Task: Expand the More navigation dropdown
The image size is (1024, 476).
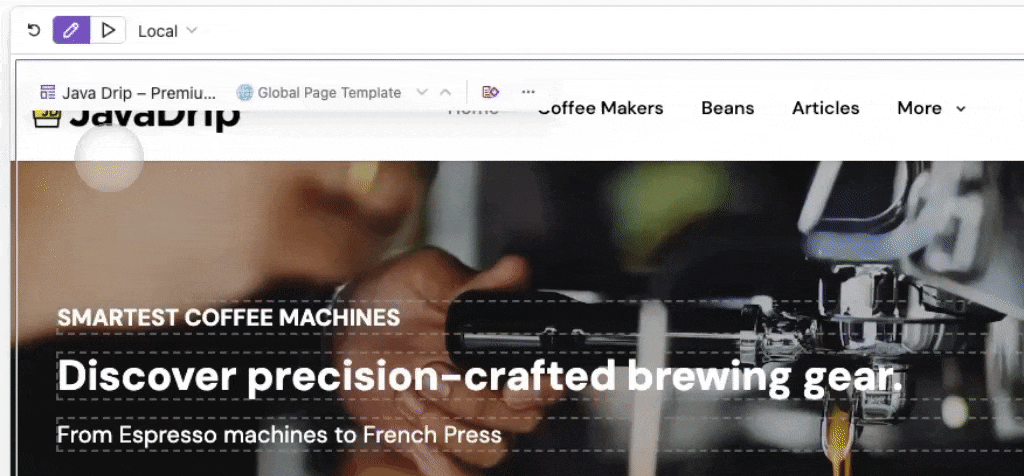Action: coord(931,108)
